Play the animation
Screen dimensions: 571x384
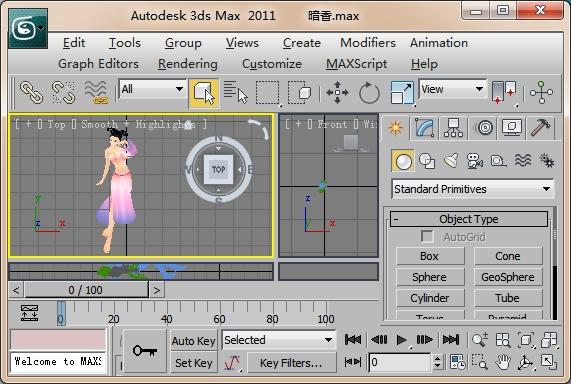click(401, 340)
